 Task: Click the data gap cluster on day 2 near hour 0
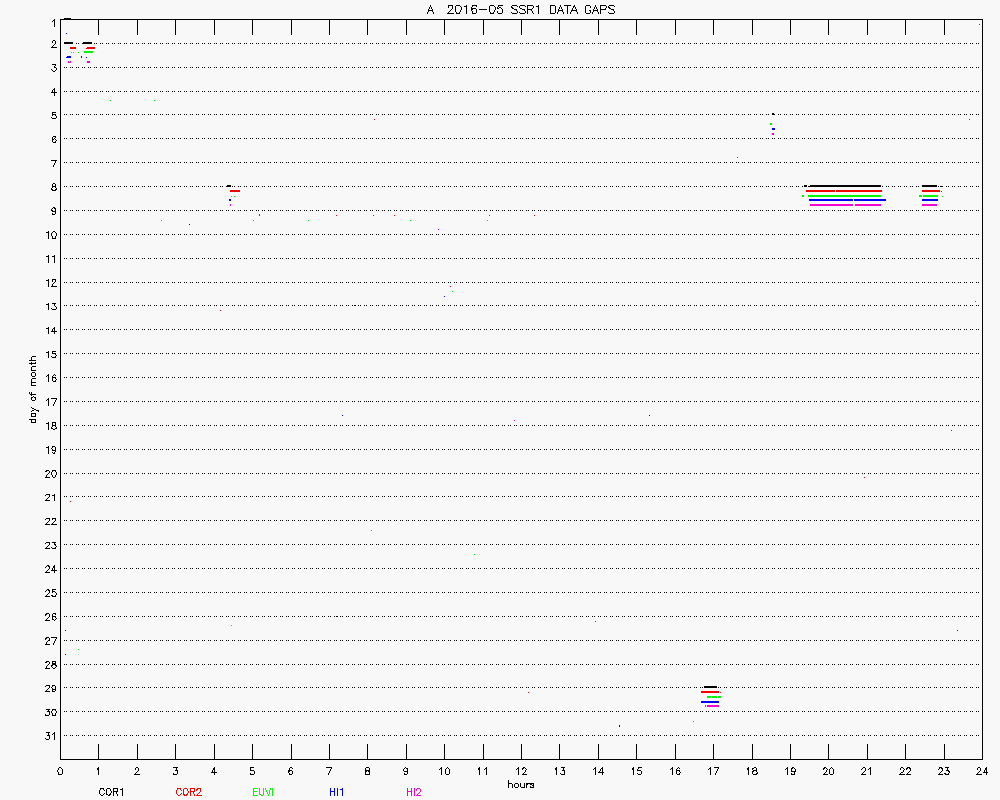tap(79, 49)
